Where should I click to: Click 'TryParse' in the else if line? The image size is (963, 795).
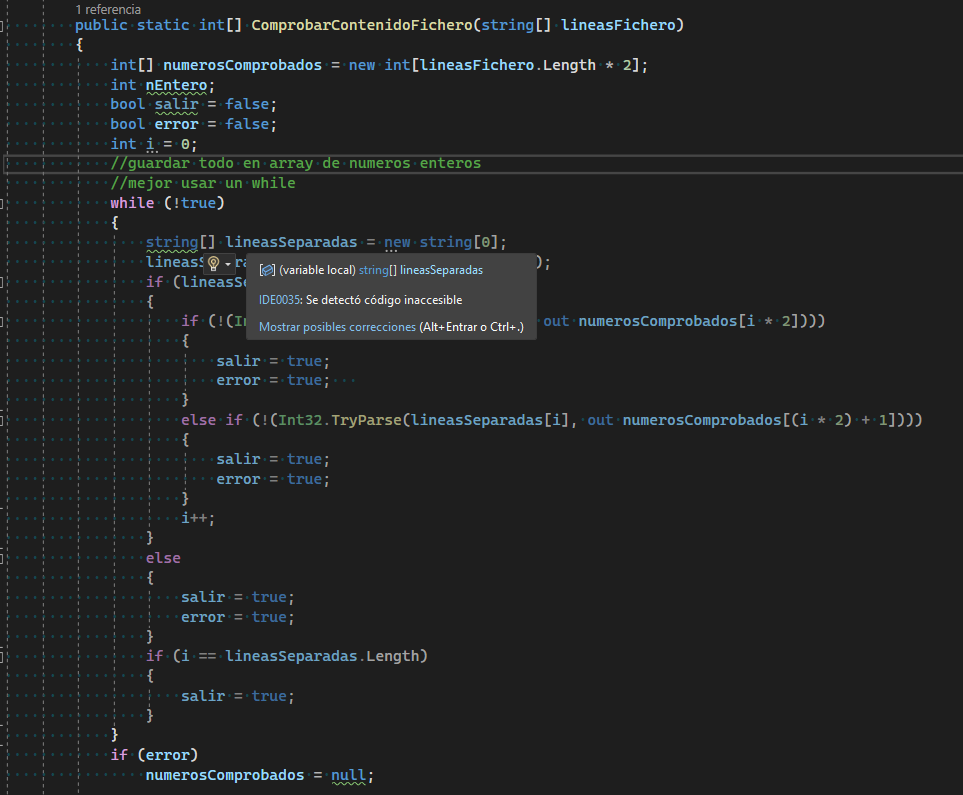(x=367, y=420)
